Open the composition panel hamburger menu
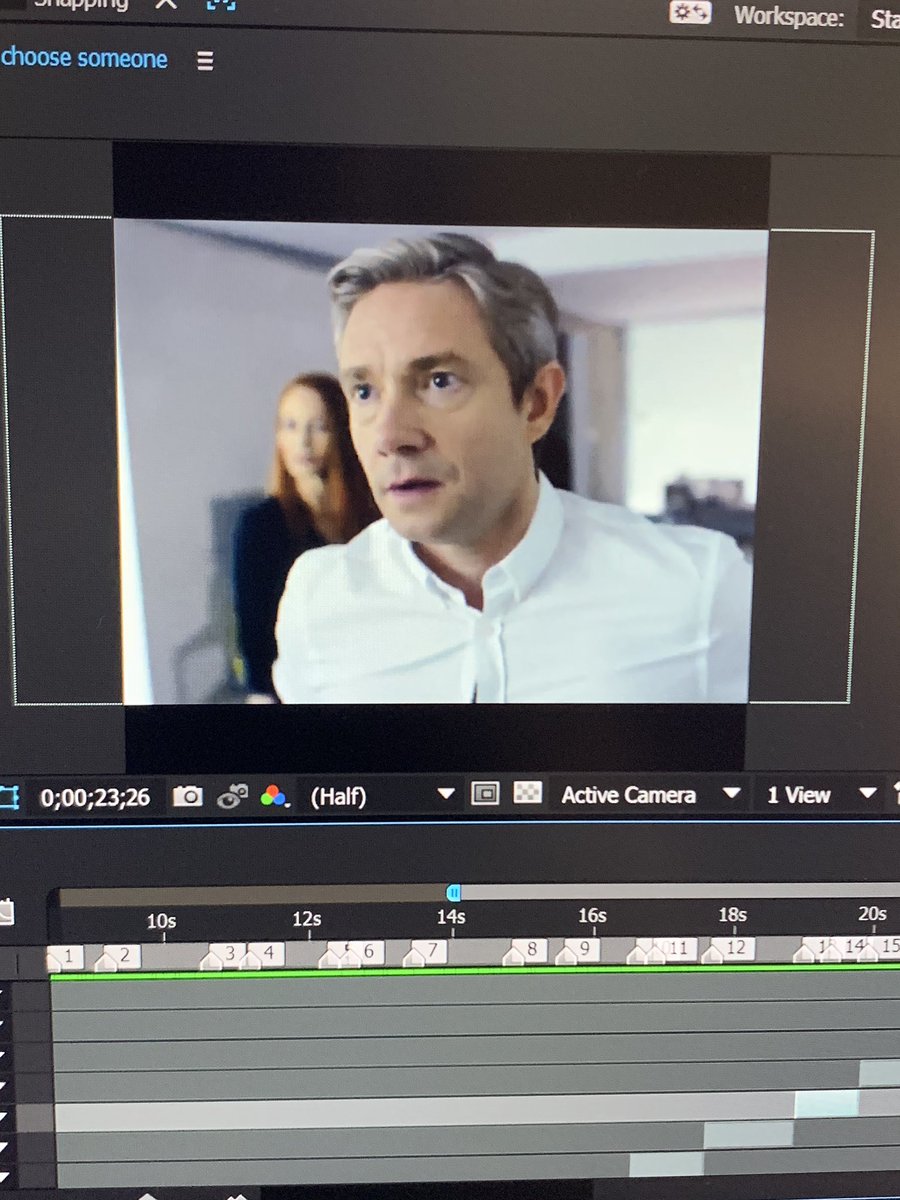The height and width of the screenshot is (1200, 900). [x=205, y=61]
